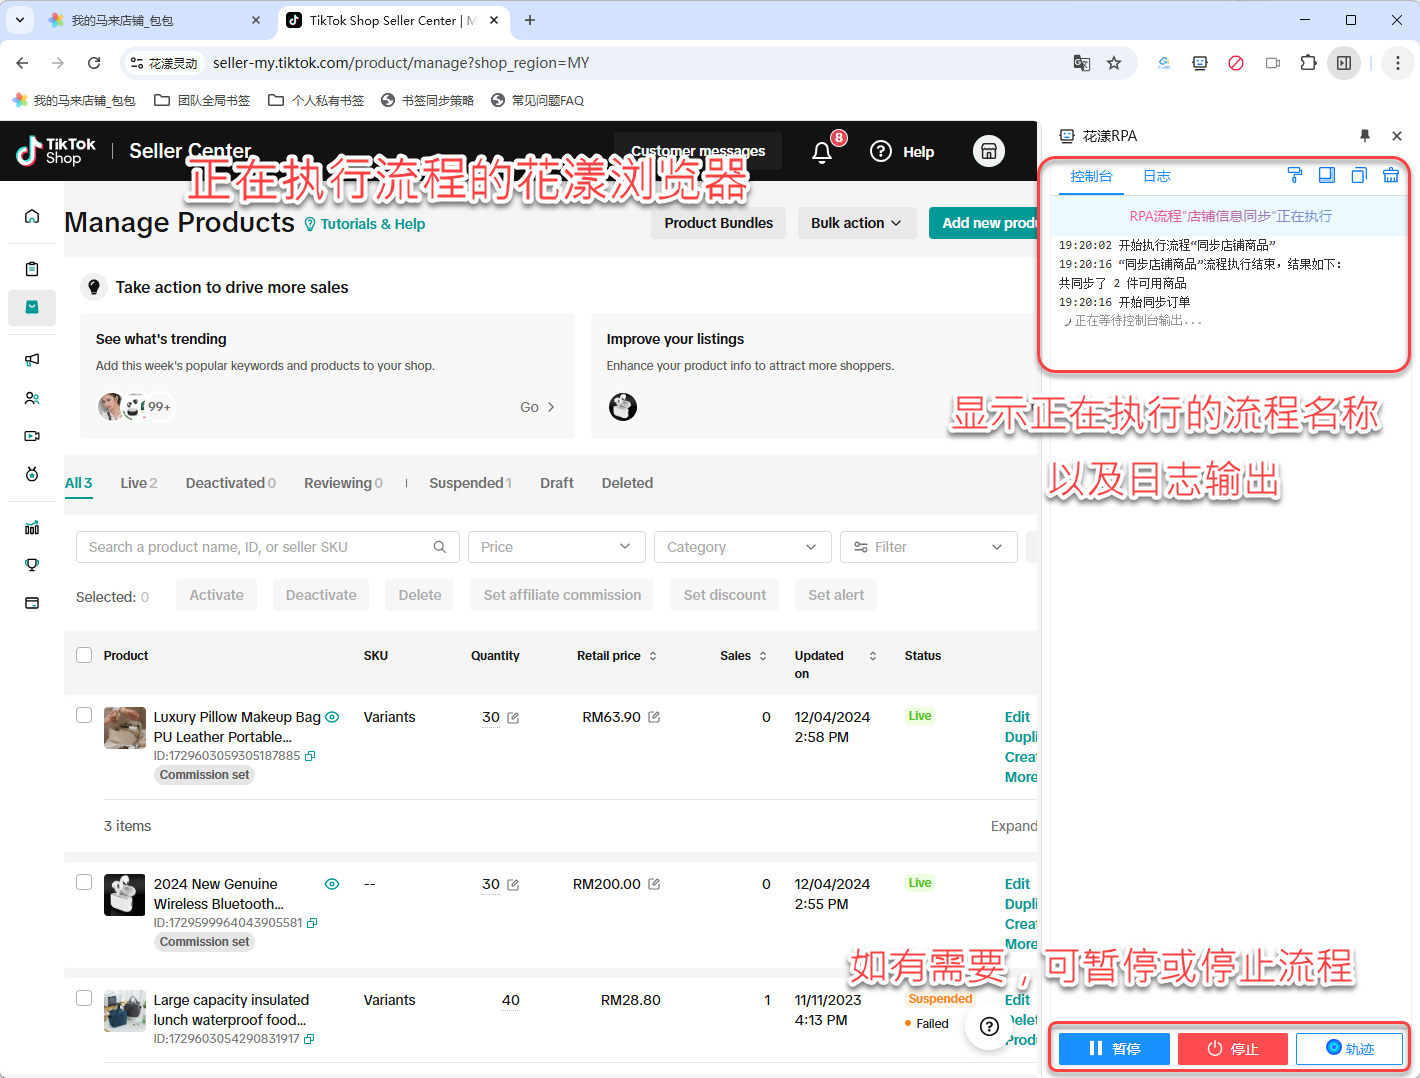This screenshot has width=1420, height=1078.
Task: Open the Tutorials & Help link
Action: [365, 224]
